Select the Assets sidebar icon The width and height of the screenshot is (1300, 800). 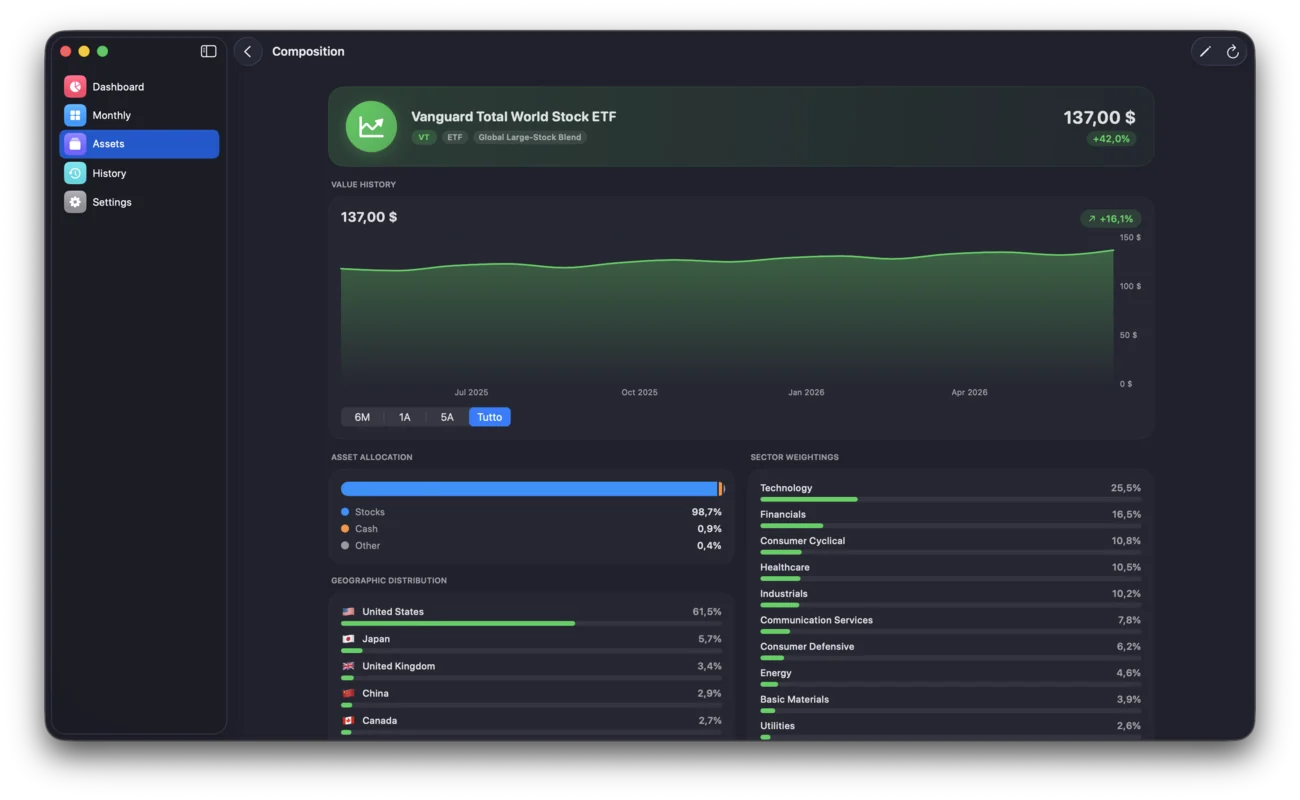(x=75, y=144)
